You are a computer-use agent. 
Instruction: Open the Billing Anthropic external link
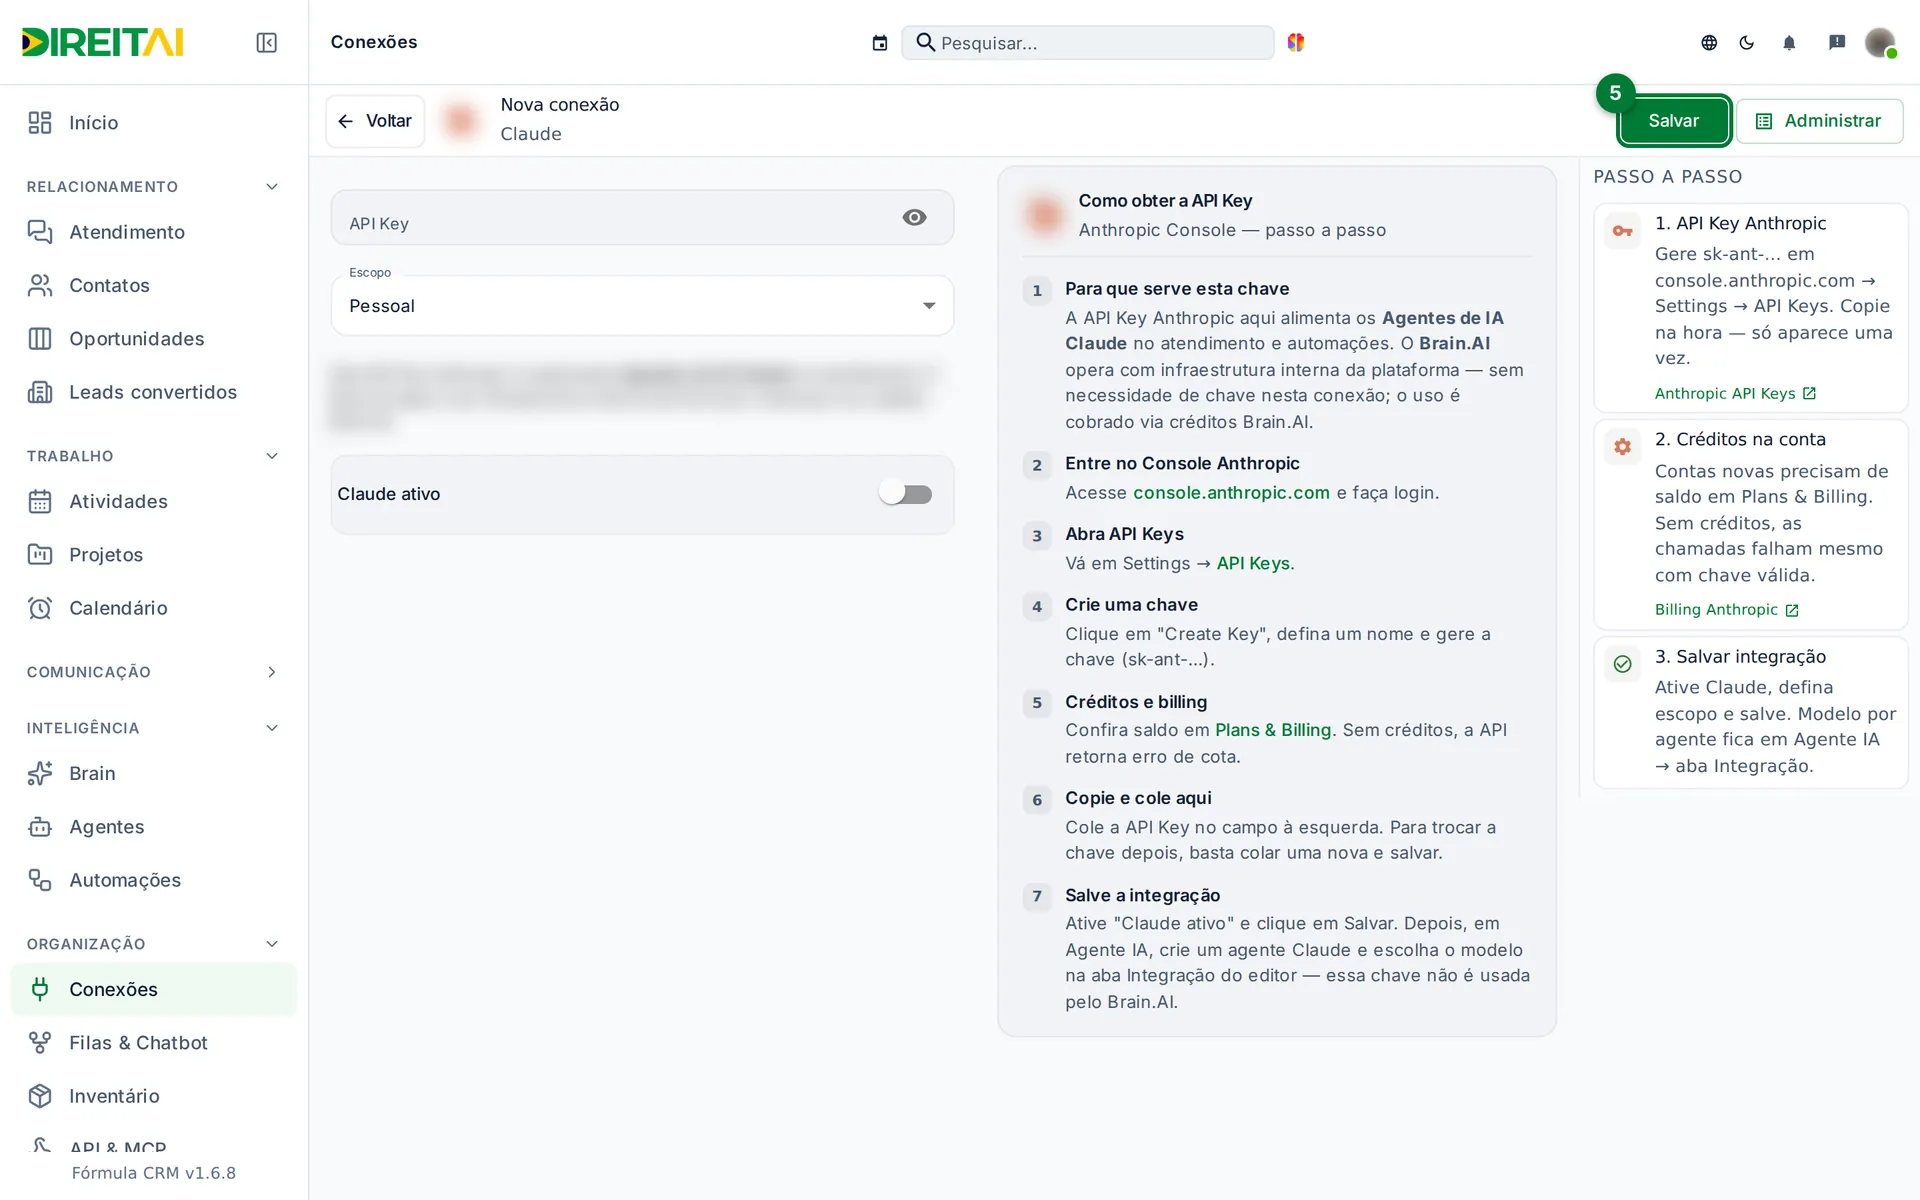click(1726, 610)
